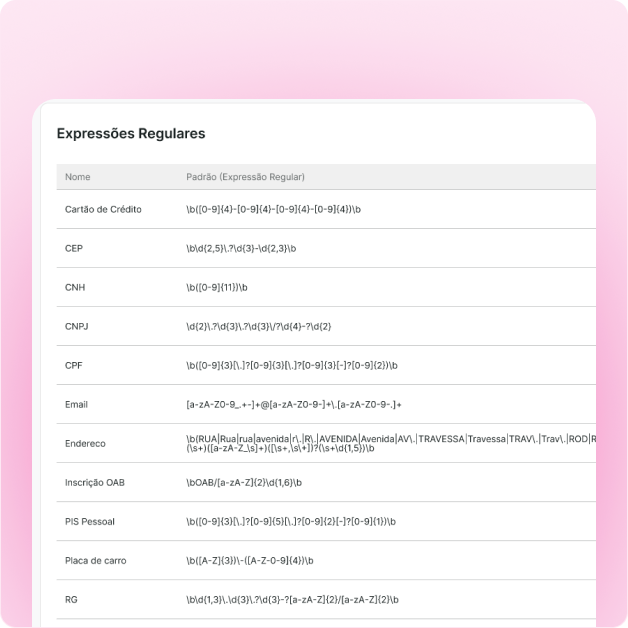This screenshot has width=628, height=628.
Task: Select the CNH entry name
Action: pos(75,287)
